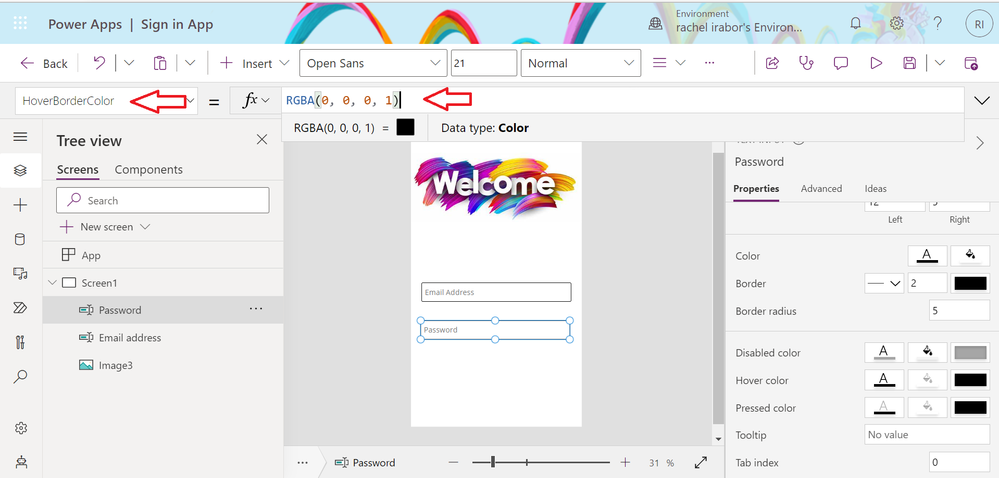Open the Search magnifier in sidebar

pyautogui.click(x=20, y=377)
